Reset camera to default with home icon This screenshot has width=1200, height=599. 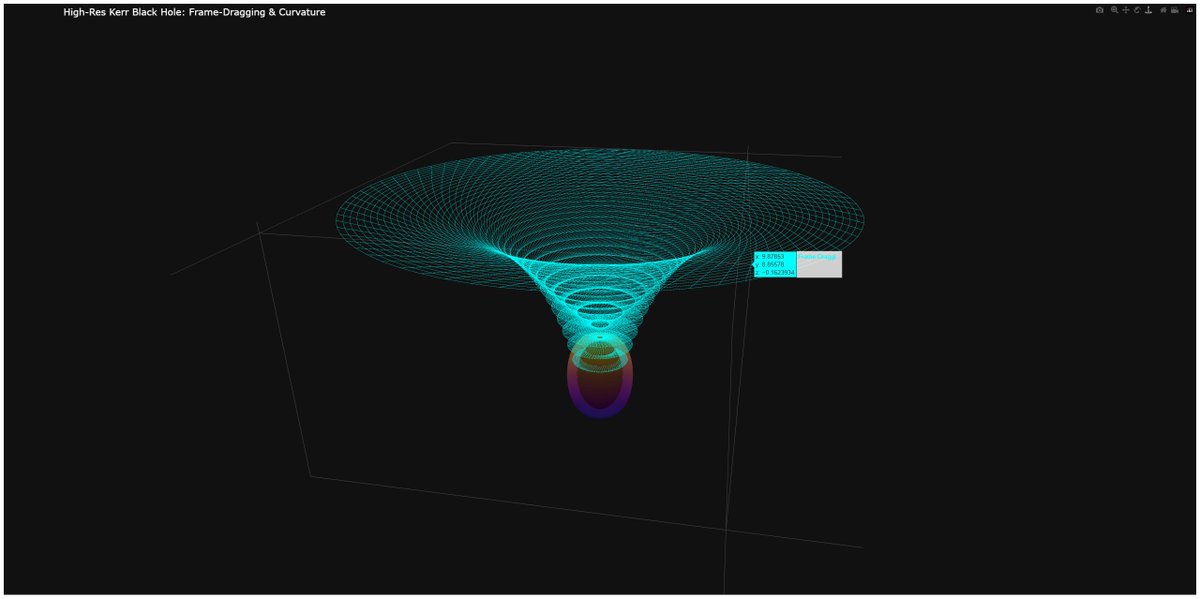click(x=1163, y=10)
